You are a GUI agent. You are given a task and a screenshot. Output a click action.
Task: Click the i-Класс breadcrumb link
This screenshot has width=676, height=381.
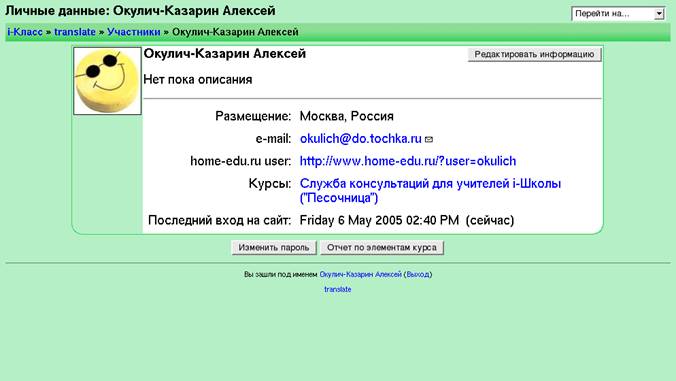25,32
